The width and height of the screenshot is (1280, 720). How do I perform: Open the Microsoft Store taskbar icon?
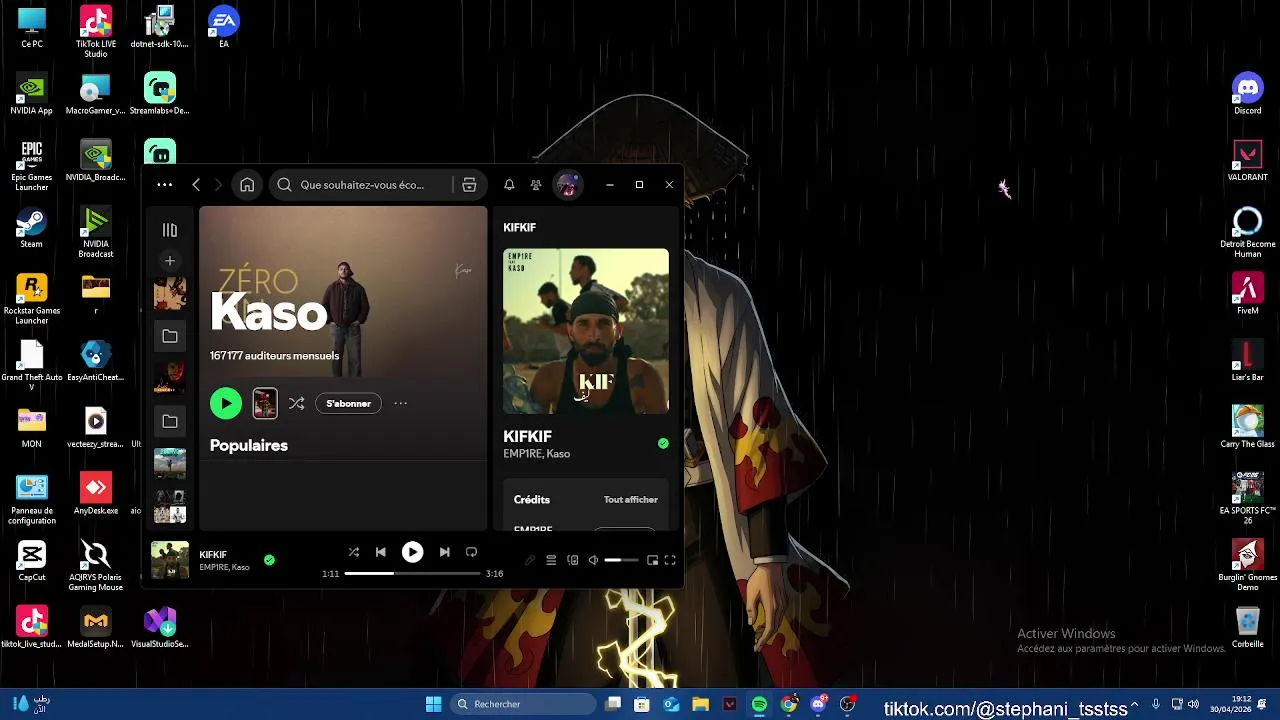(642, 704)
